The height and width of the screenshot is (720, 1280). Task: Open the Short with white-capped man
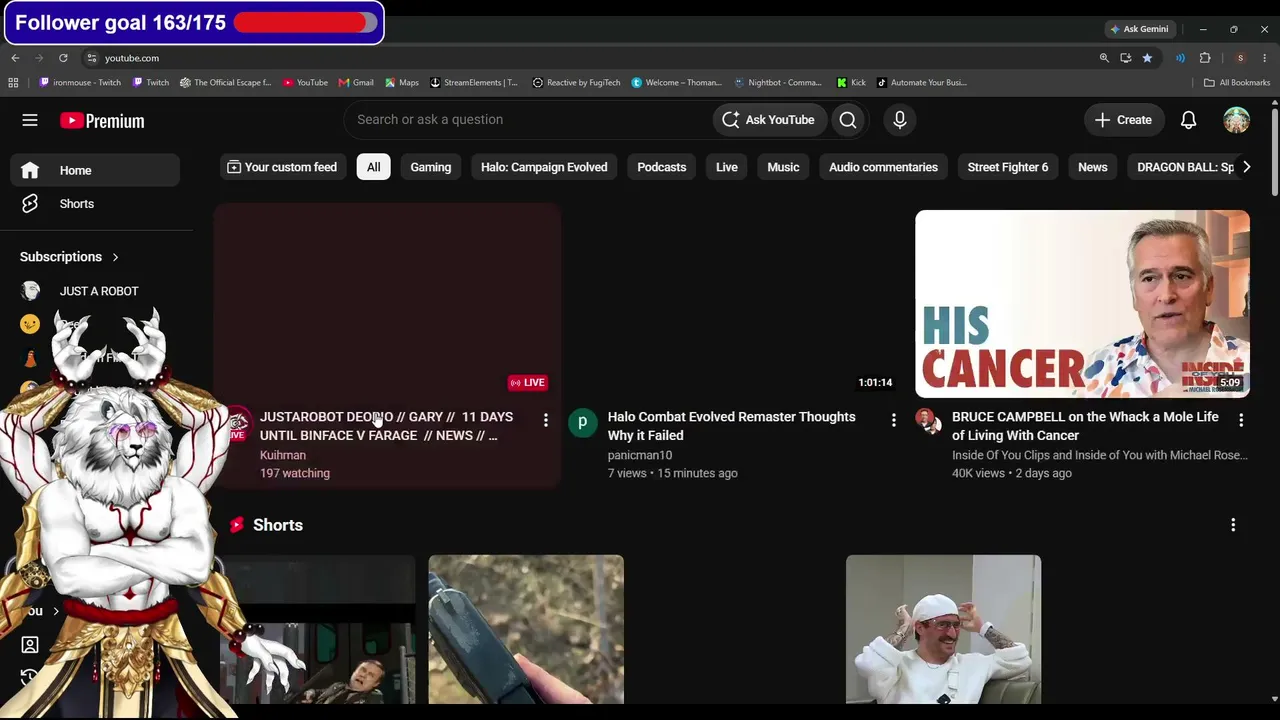point(943,630)
